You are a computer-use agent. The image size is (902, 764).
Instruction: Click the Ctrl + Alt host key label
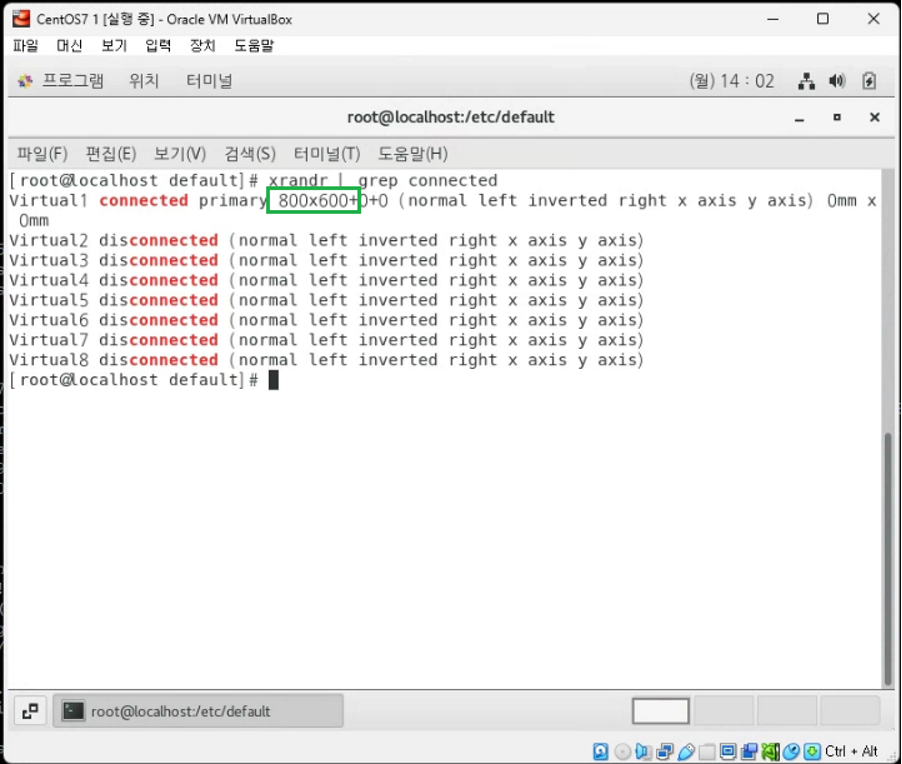point(851,751)
